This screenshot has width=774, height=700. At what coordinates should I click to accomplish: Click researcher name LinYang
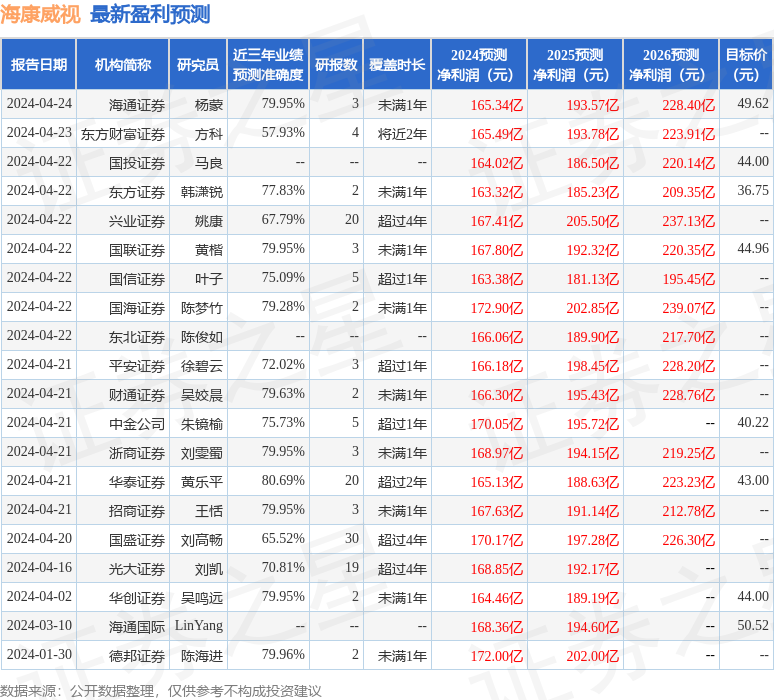(199, 625)
